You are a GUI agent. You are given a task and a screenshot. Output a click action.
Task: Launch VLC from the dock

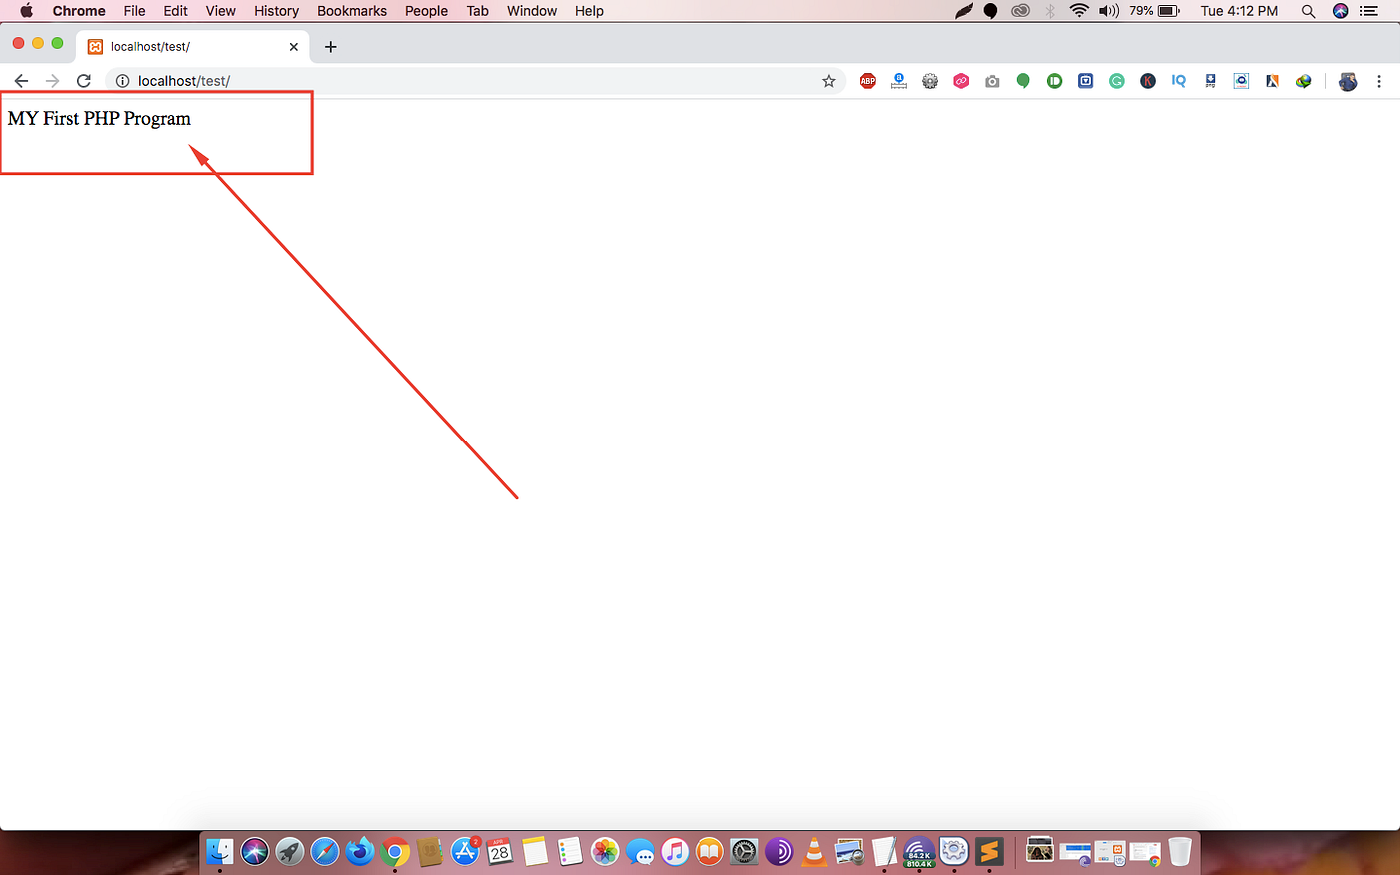point(814,852)
